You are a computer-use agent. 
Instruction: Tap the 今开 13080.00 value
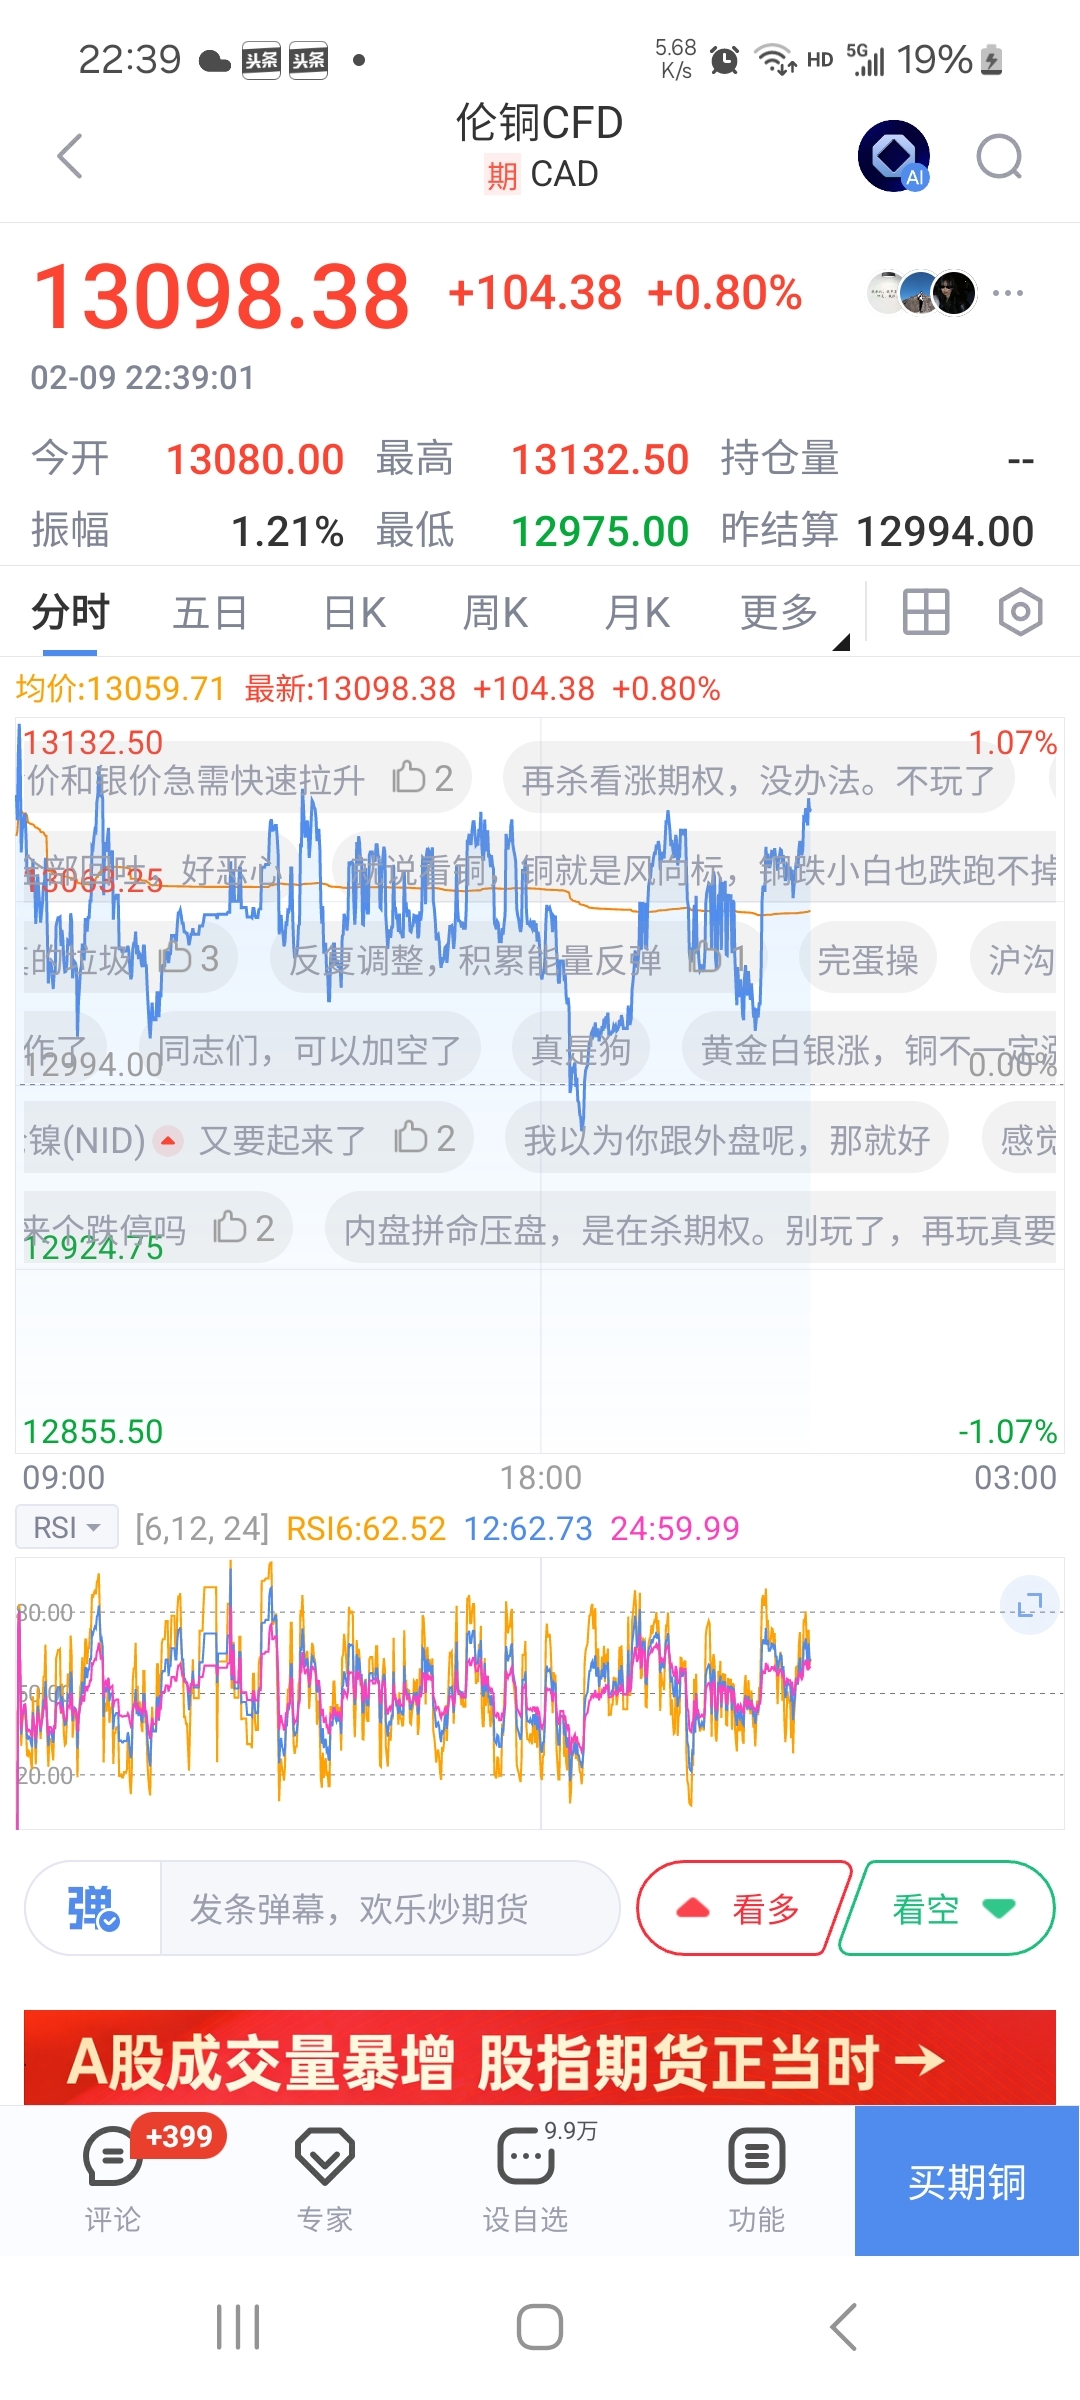pyautogui.click(x=255, y=460)
